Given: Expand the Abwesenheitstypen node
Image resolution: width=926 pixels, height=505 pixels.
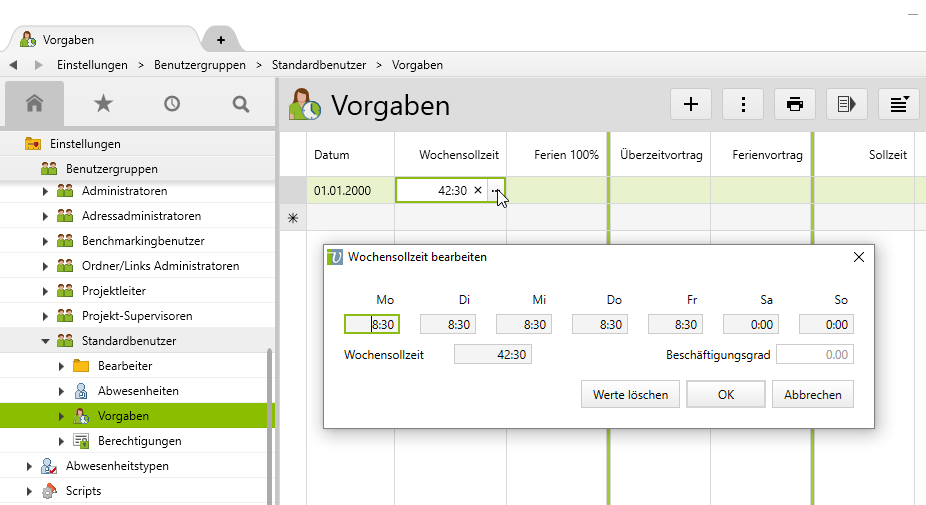Looking at the screenshot, I should pyautogui.click(x=29, y=466).
